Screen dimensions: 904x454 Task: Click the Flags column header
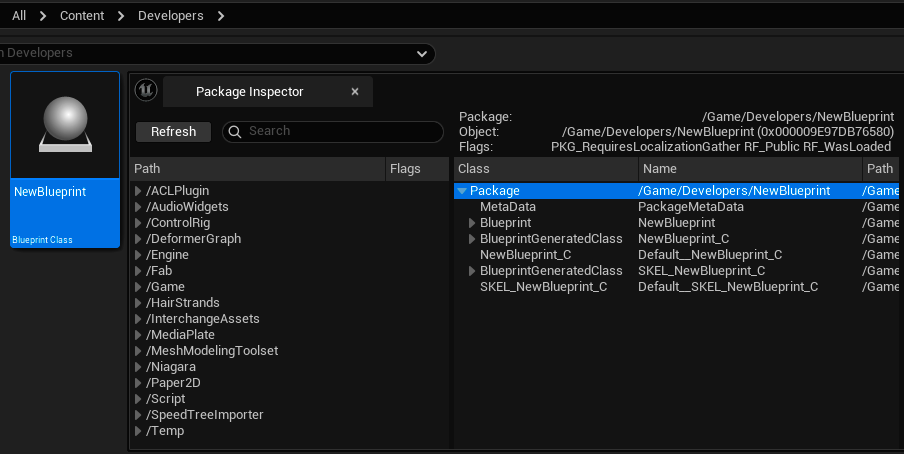pyautogui.click(x=417, y=169)
